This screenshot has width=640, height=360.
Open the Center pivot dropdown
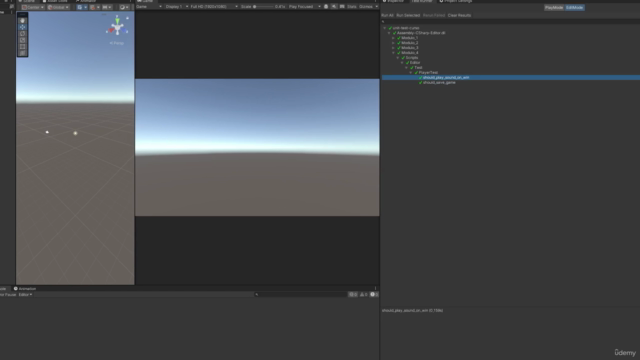point(33,7)
